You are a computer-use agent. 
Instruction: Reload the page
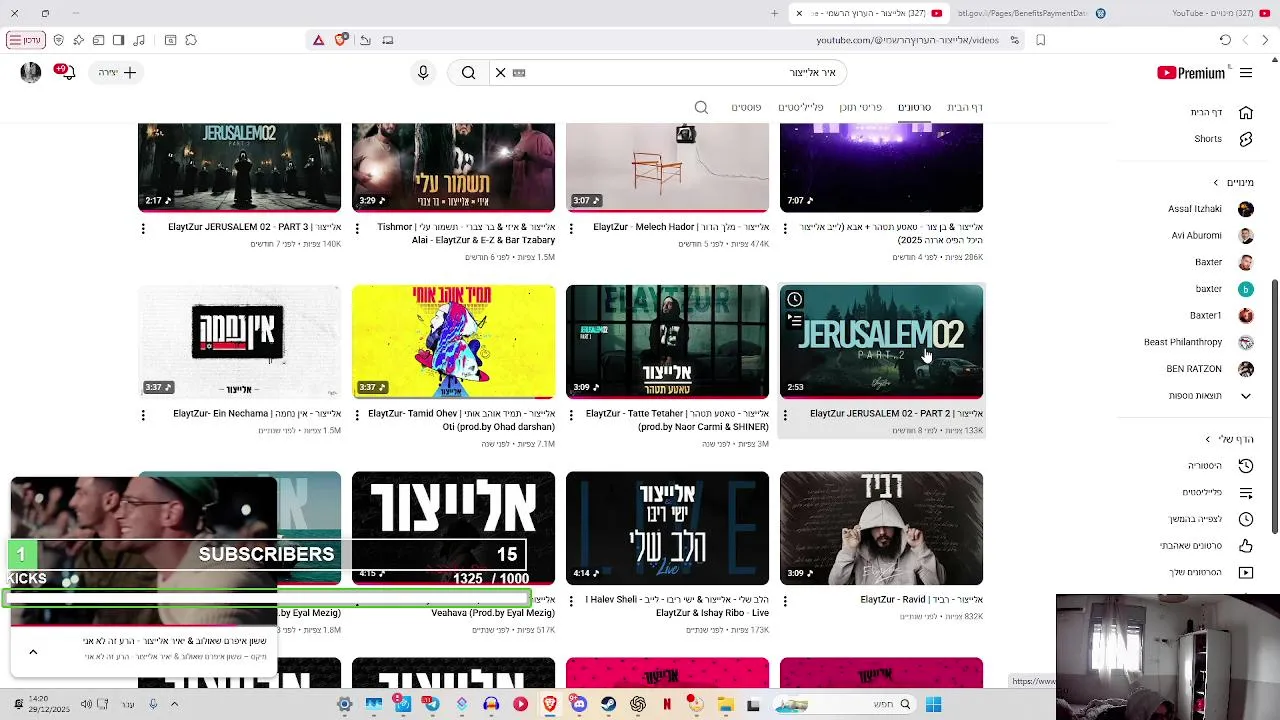click(1225, 40)
